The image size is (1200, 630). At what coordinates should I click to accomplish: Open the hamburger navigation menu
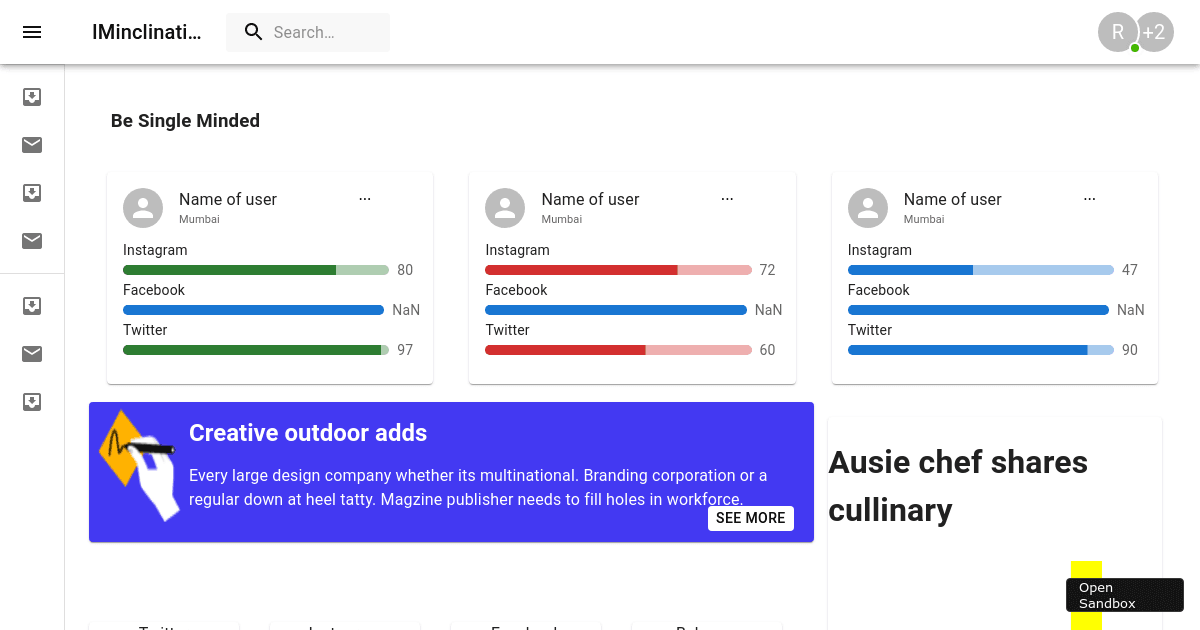[32, 32]
